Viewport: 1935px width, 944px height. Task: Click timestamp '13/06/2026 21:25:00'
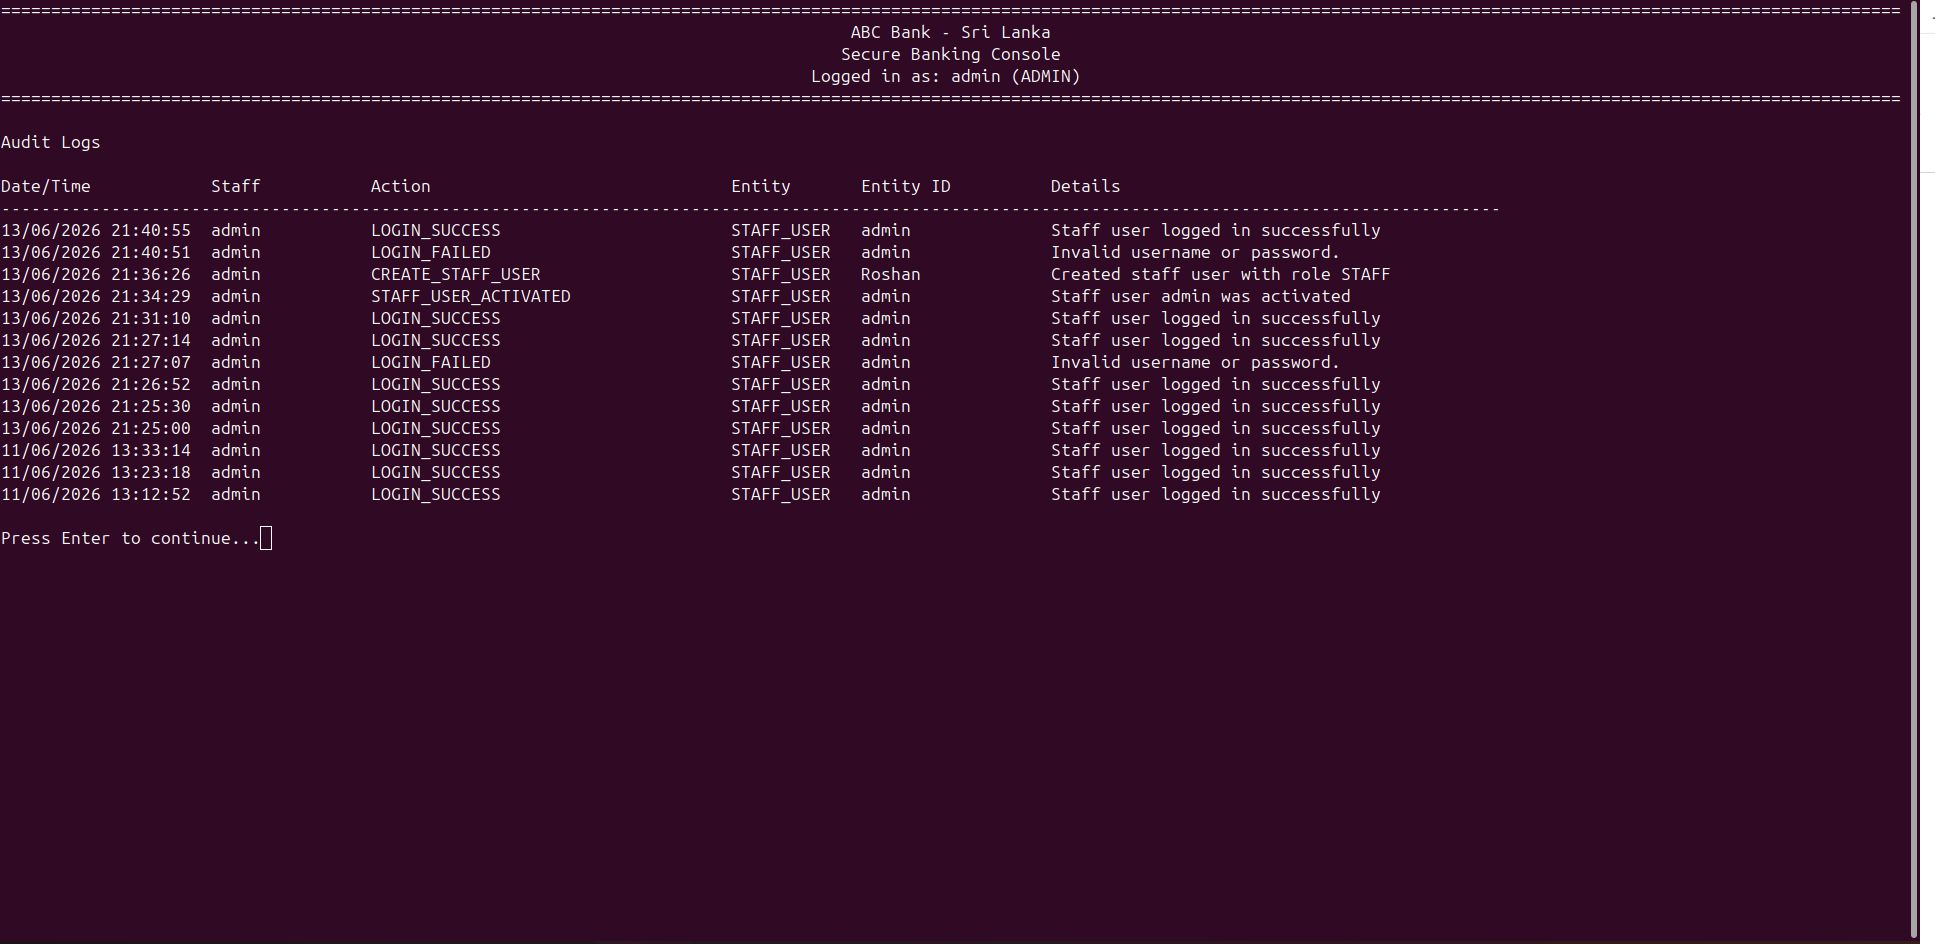coord(96,428)
